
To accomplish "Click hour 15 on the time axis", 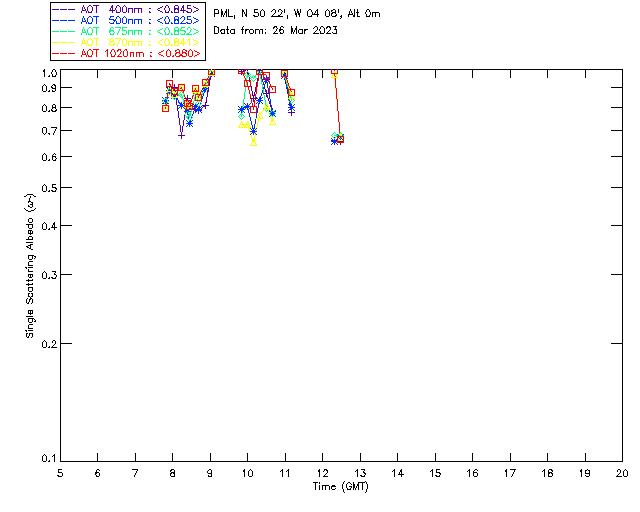I will point(435,472).
